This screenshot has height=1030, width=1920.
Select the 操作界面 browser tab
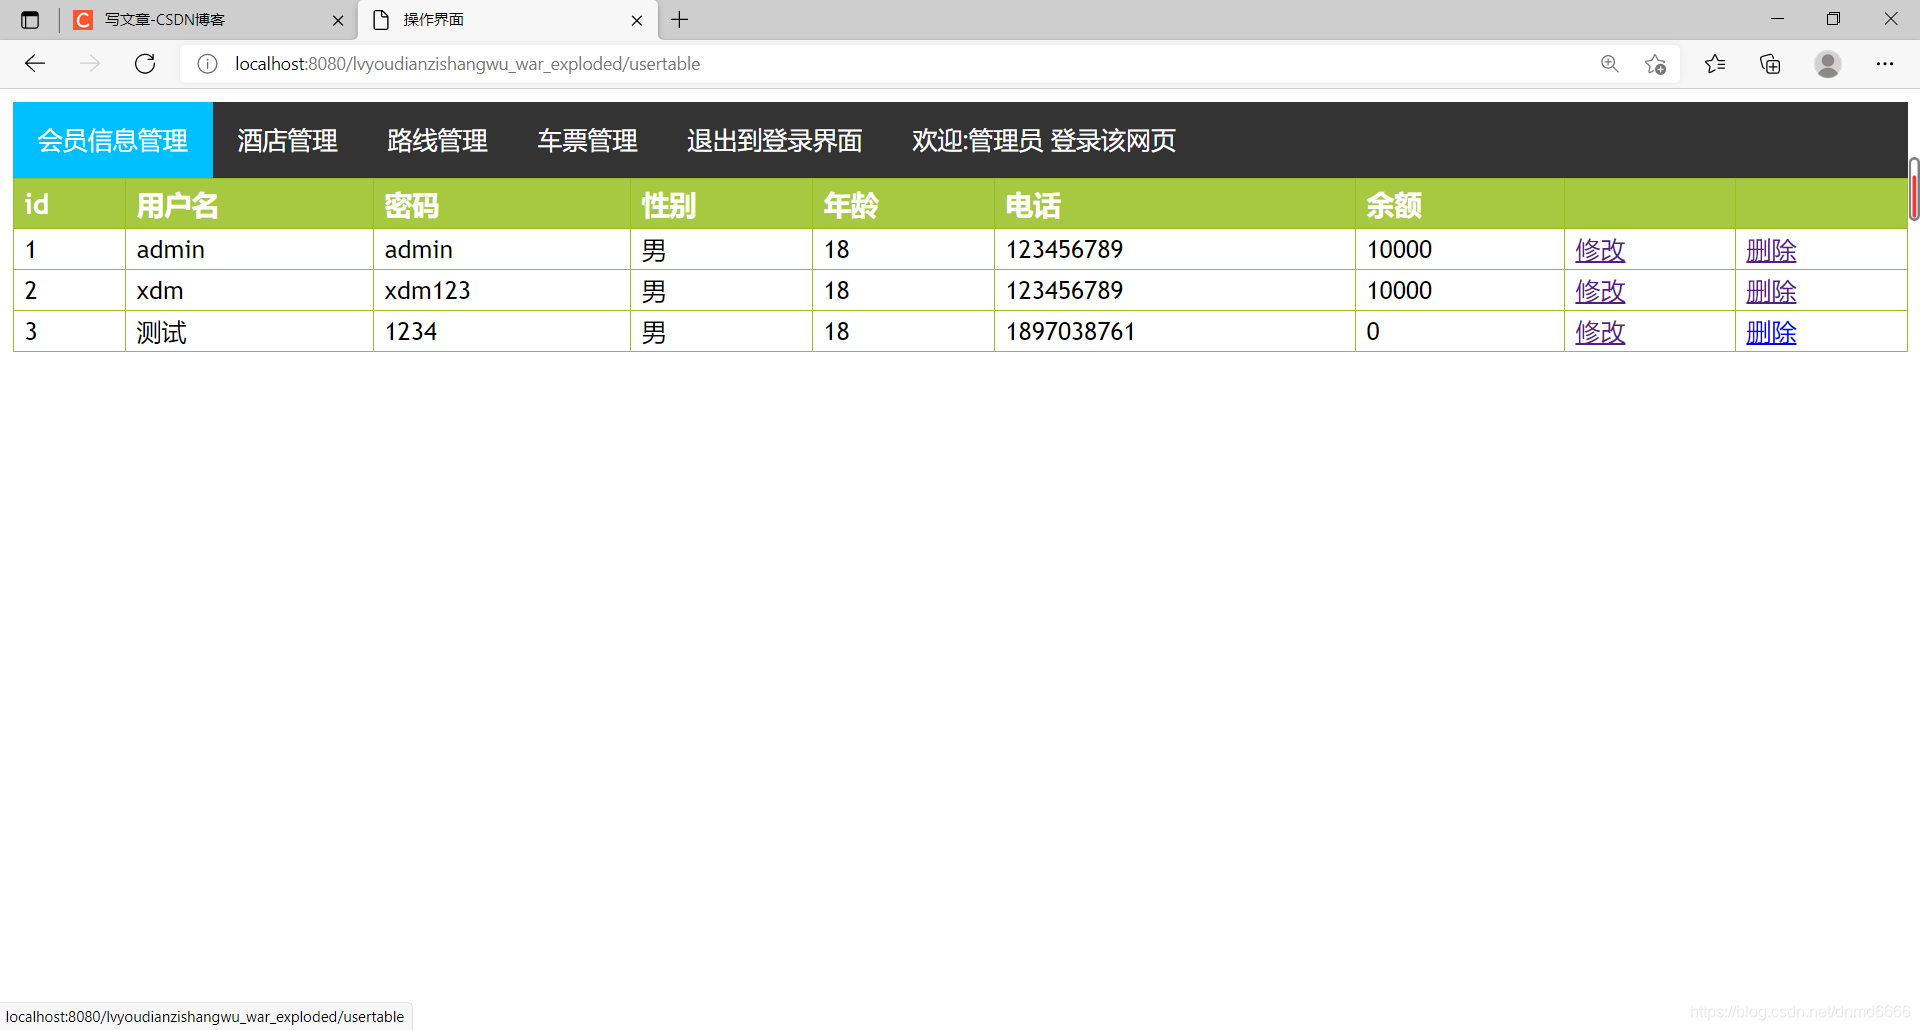coord(508,20)
